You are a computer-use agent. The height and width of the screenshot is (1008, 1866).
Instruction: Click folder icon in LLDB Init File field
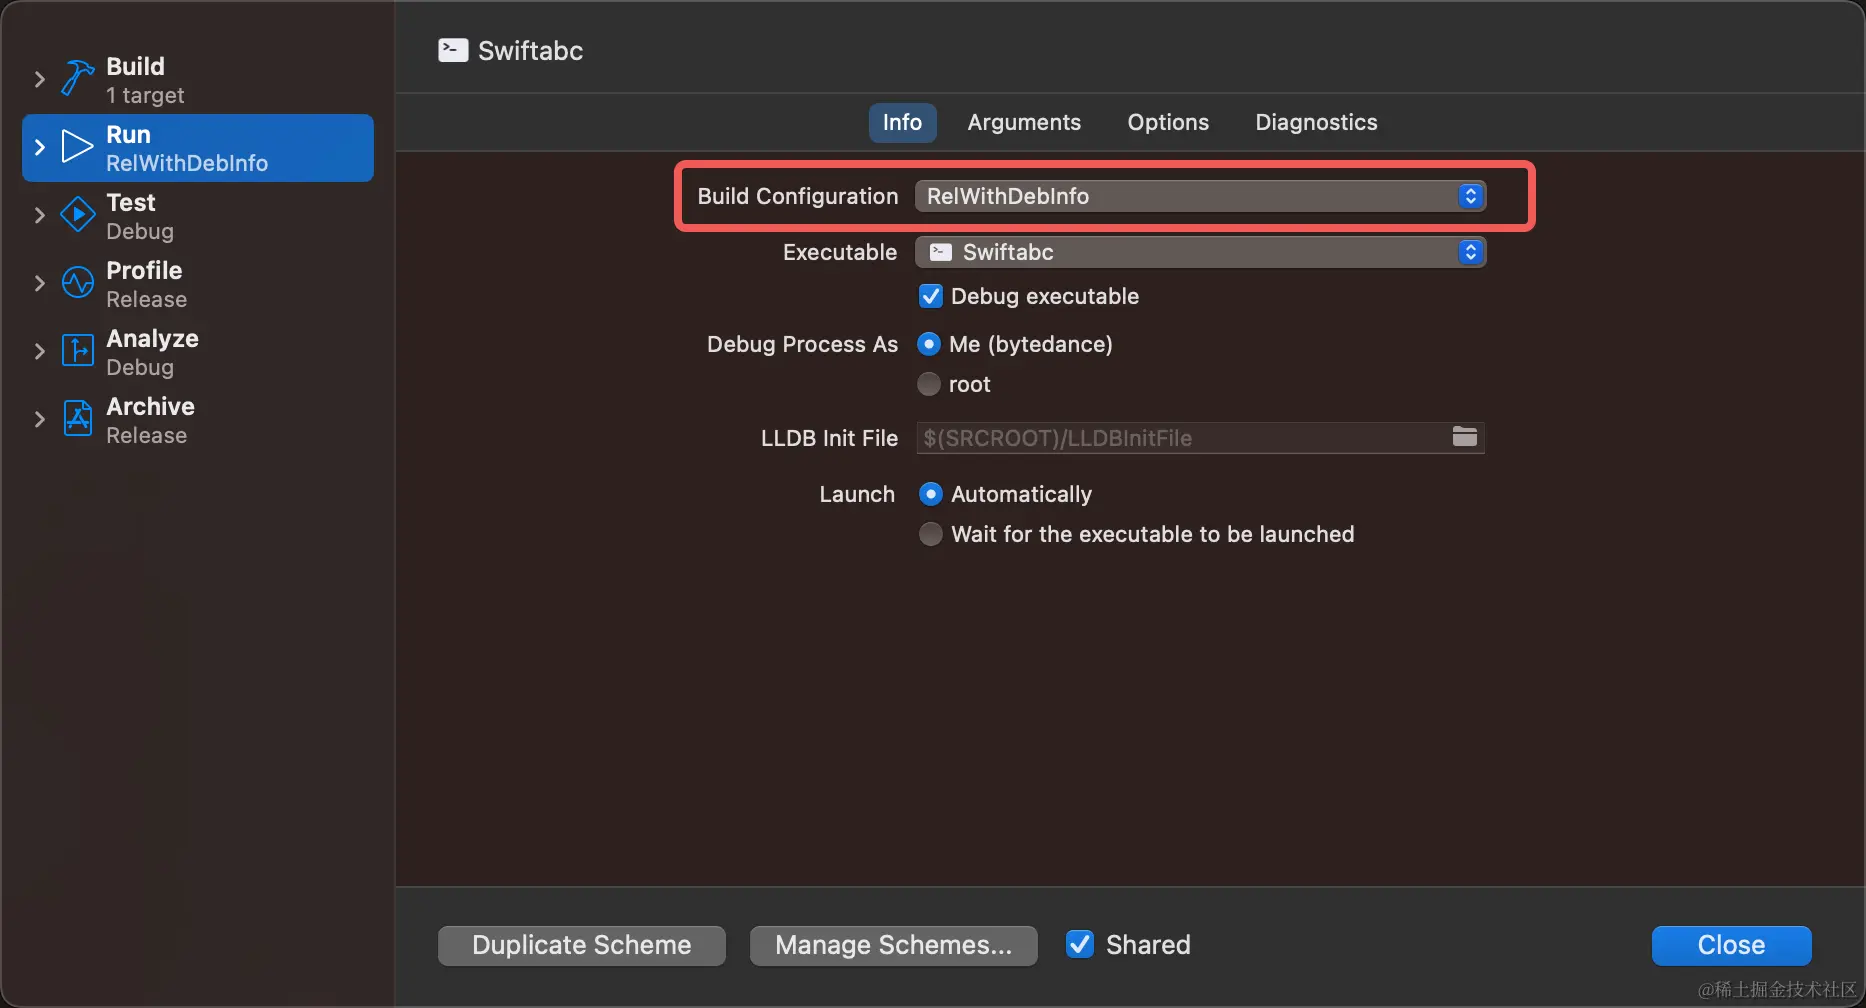tap(1465, 437)
